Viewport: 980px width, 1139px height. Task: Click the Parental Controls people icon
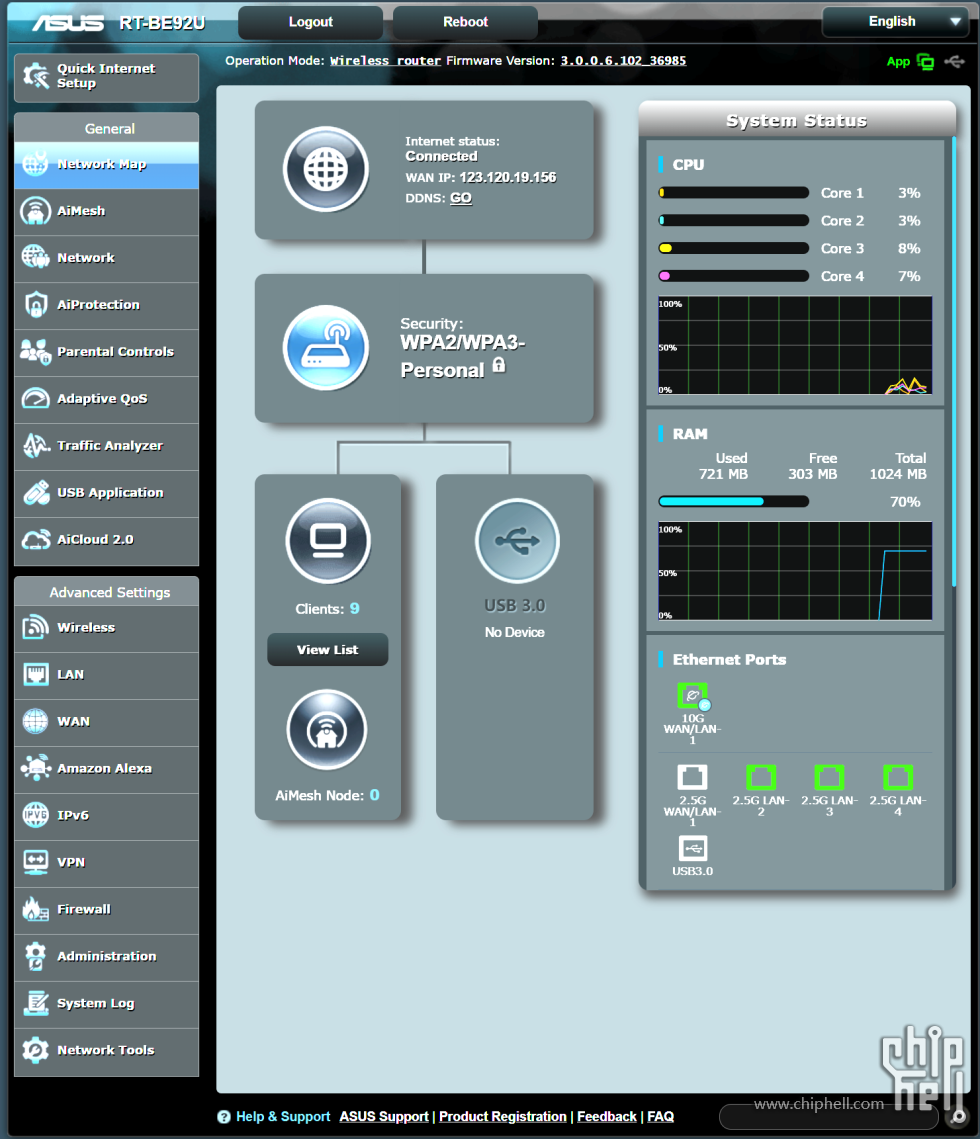click(x=36, y=352)
